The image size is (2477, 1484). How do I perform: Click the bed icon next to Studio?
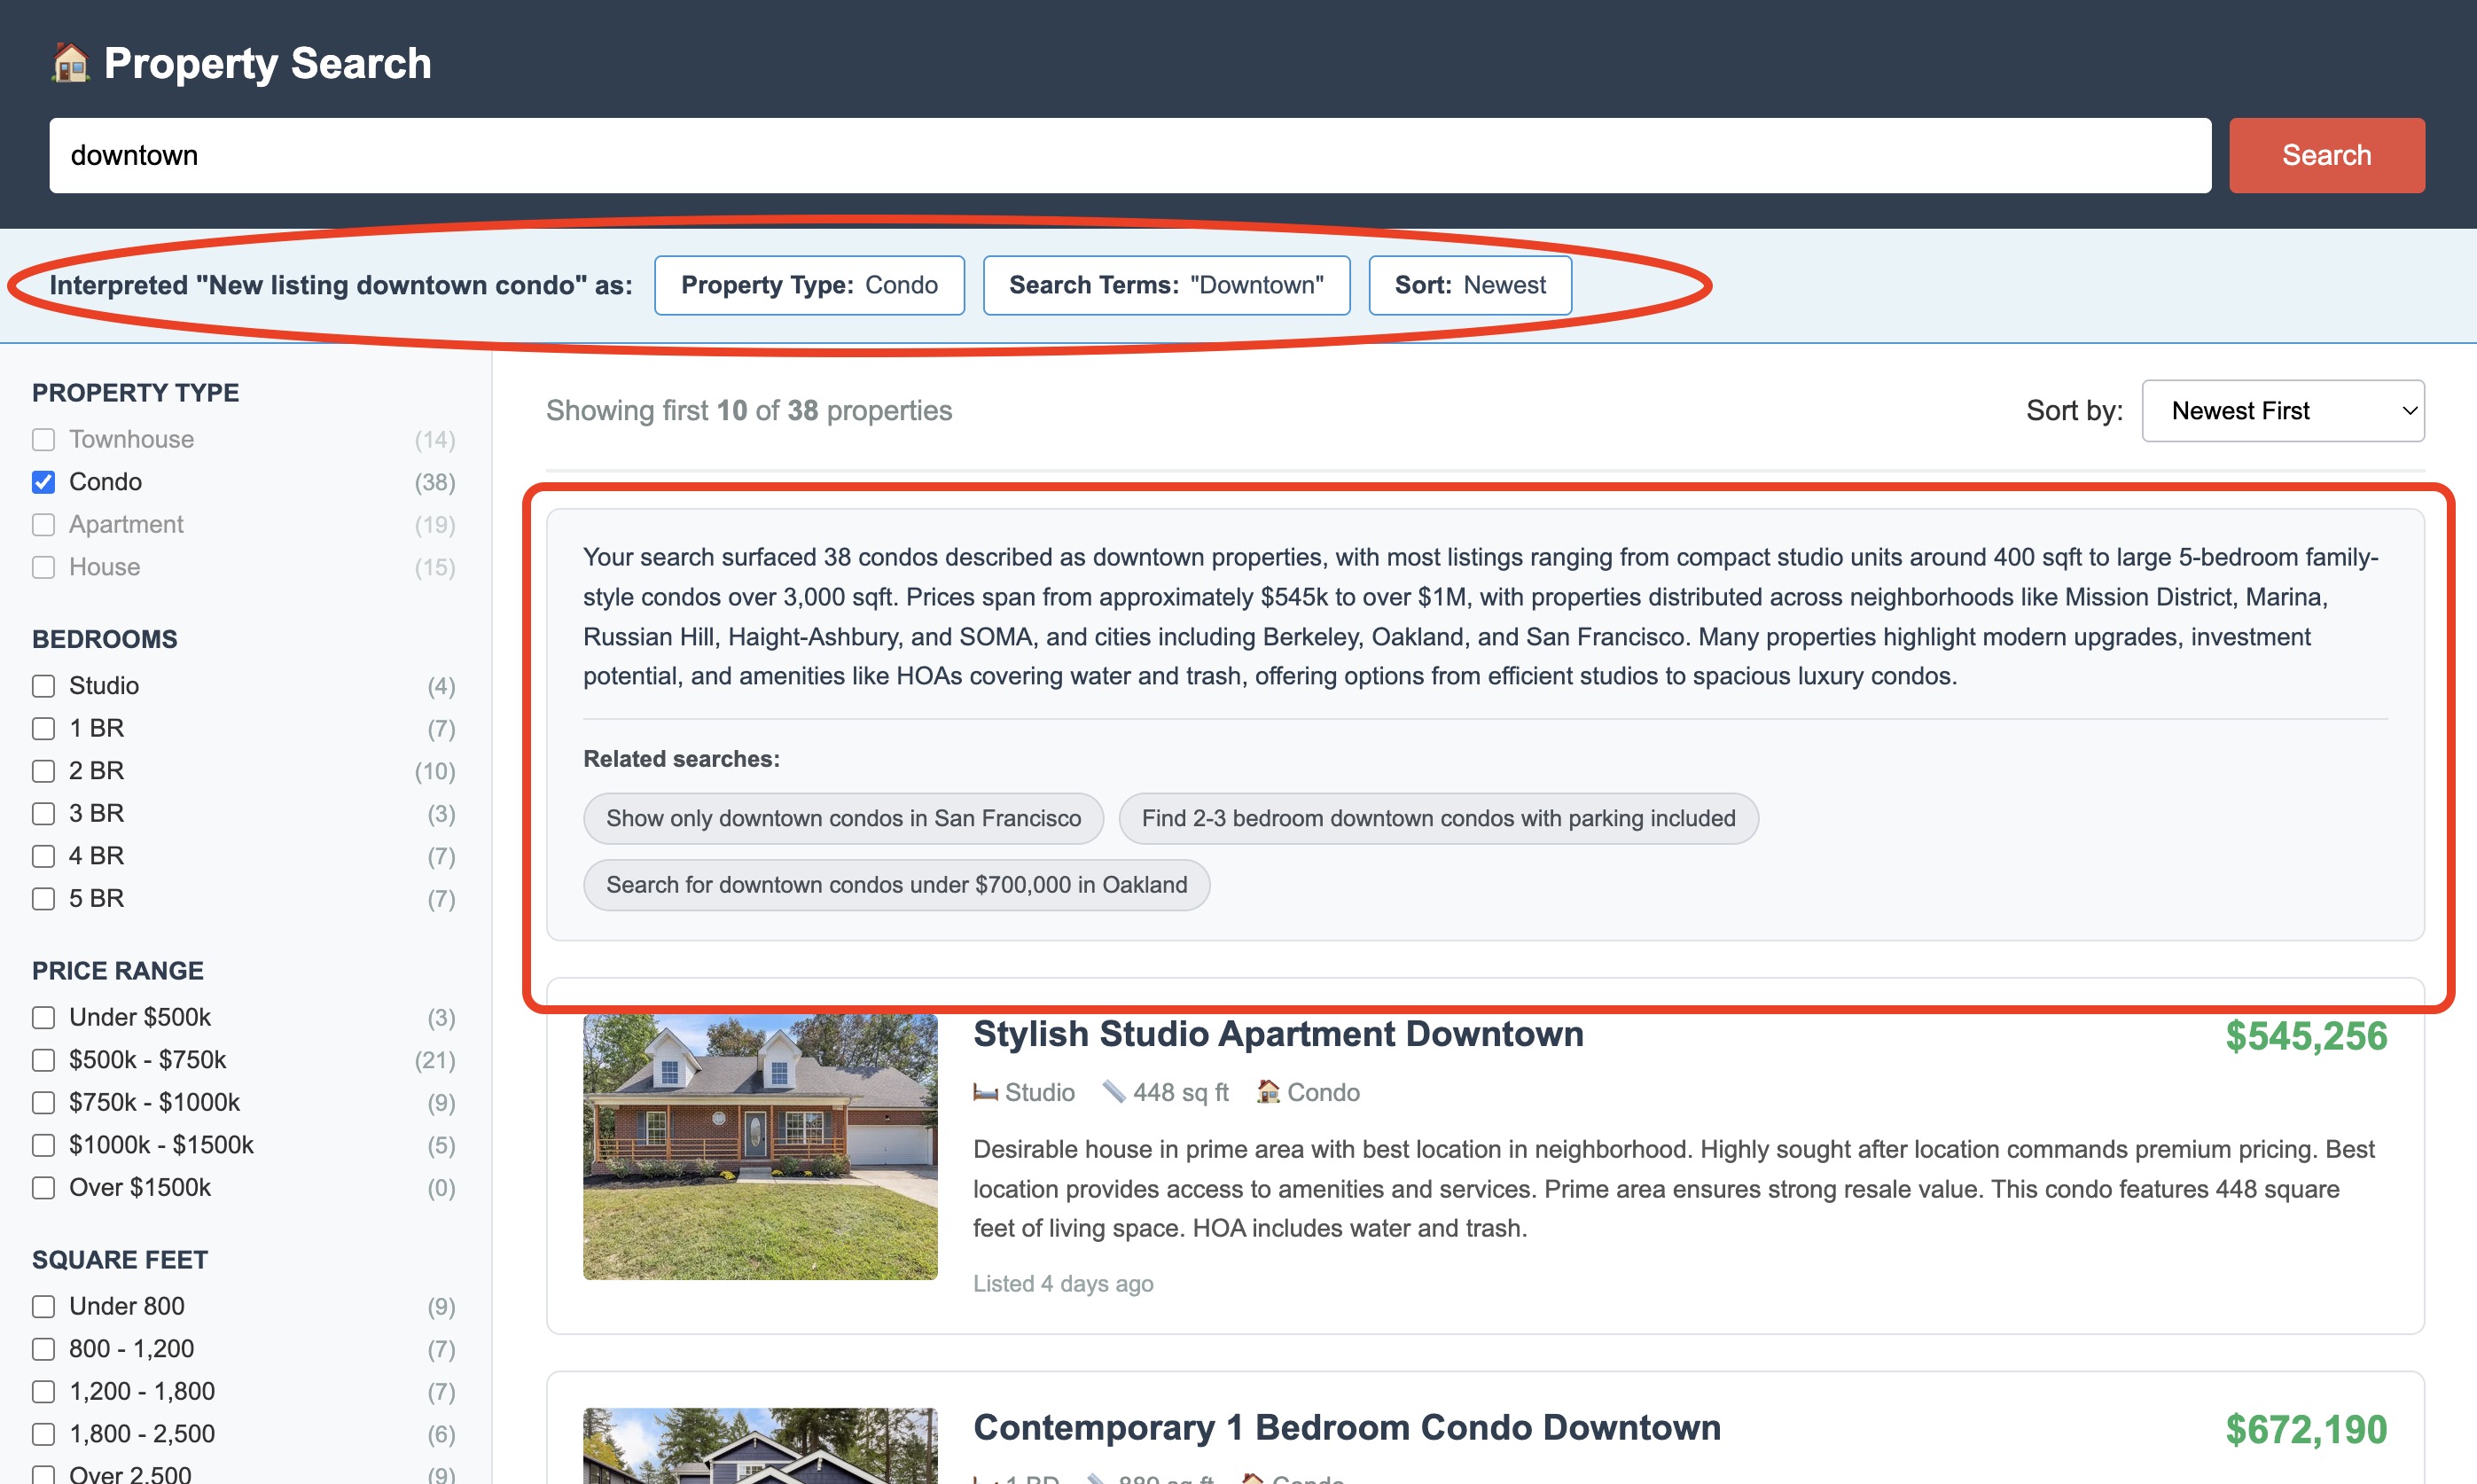point(985,1092)
